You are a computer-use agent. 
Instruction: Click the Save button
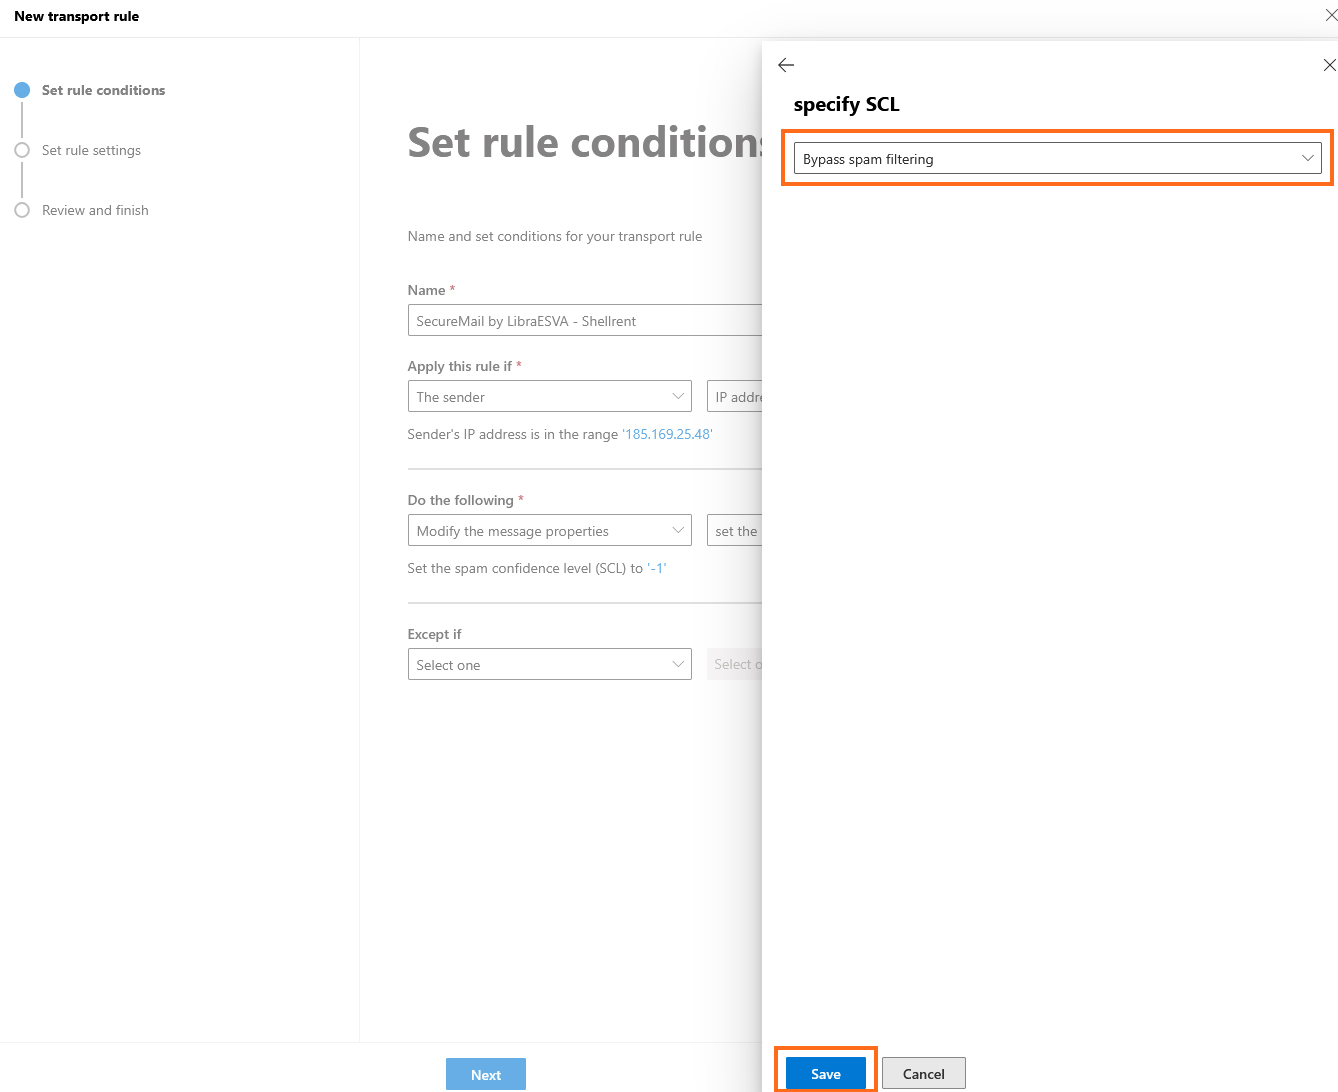pos(826,1073)
